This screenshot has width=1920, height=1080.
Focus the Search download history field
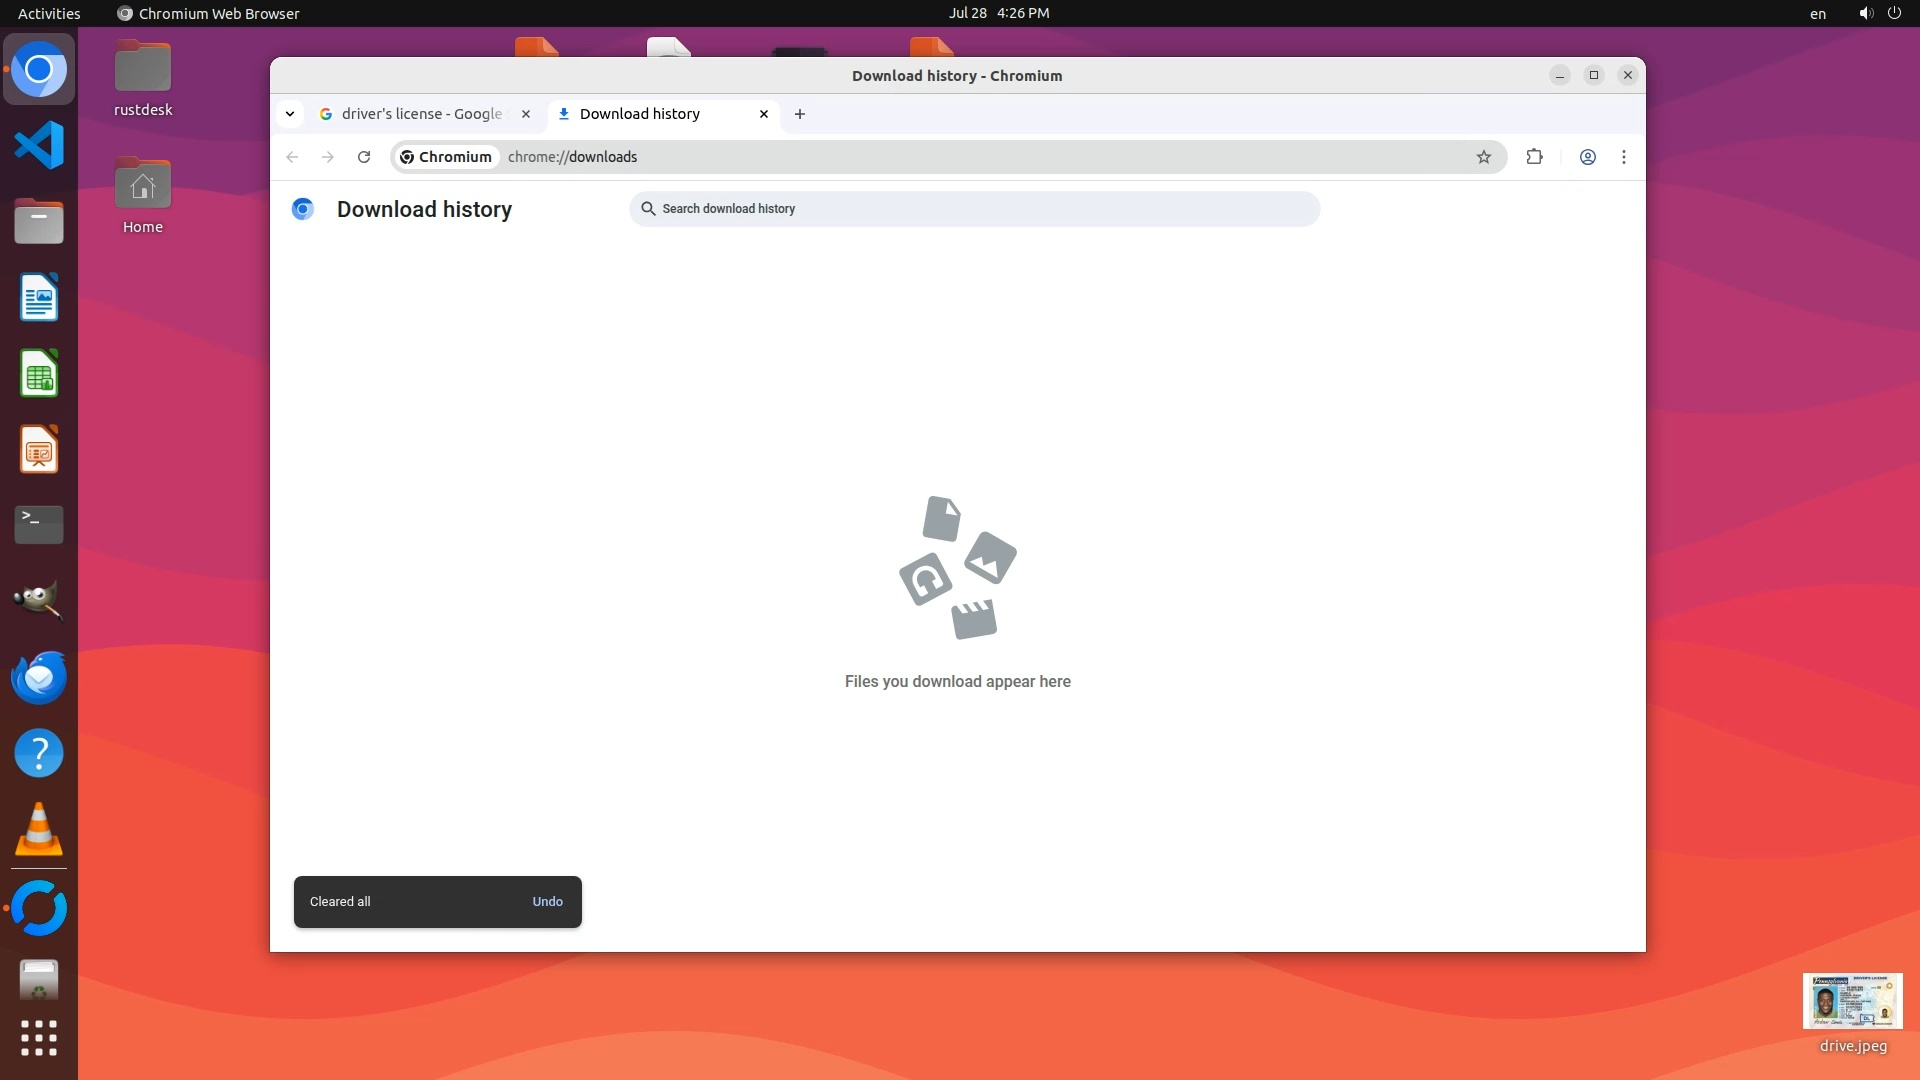[975, 209]
